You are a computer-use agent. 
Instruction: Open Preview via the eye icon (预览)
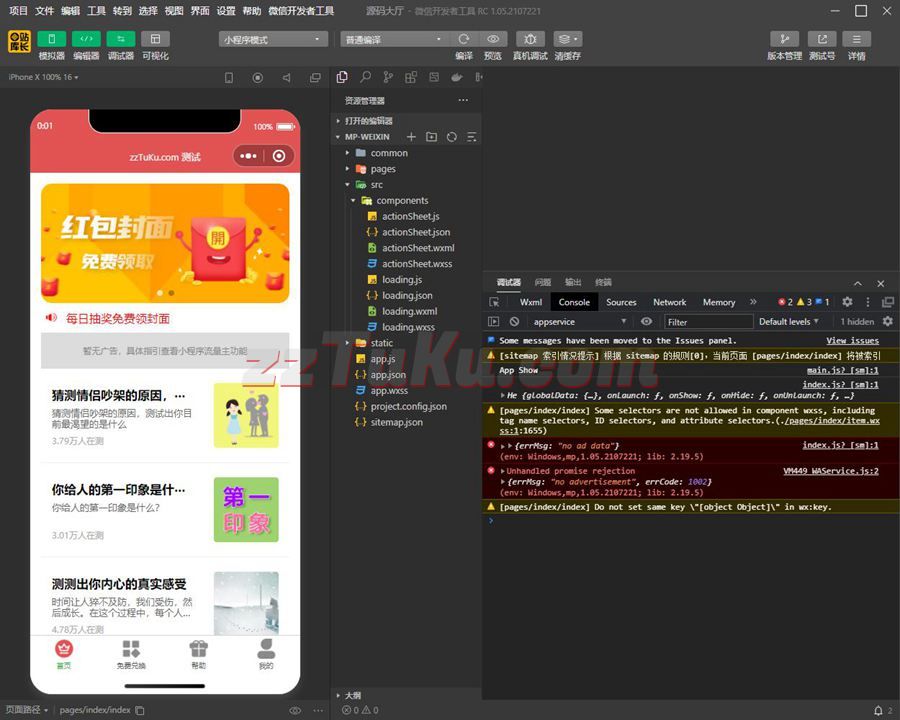pos(493,39)
